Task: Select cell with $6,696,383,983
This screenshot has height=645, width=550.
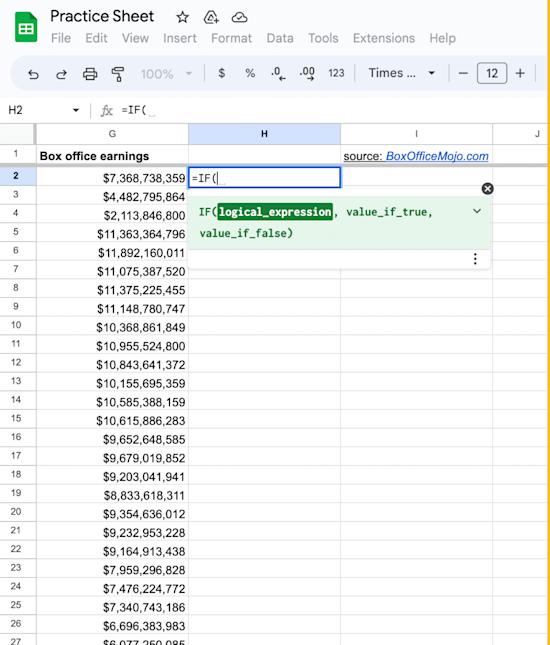Action: point(112,626)
